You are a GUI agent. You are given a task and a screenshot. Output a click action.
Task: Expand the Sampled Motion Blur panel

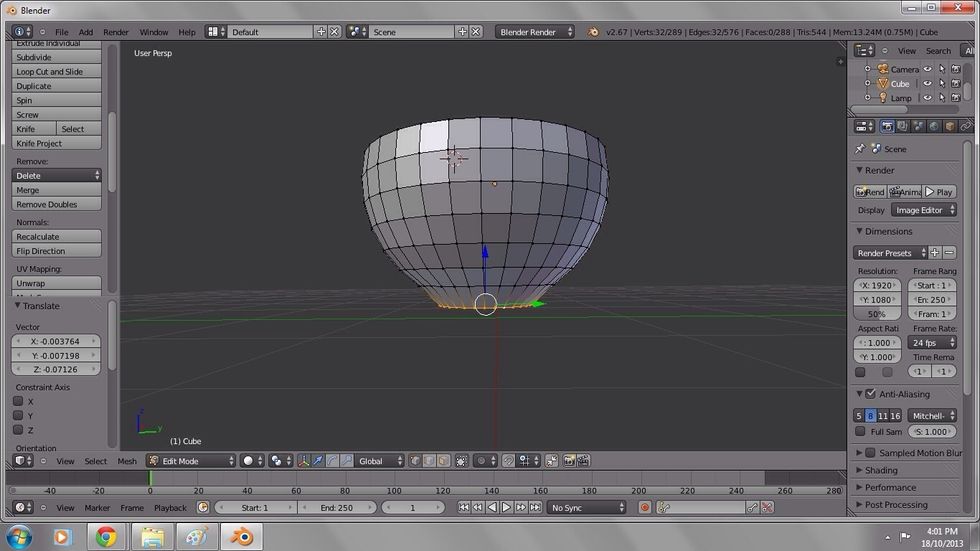pos(859,452)
